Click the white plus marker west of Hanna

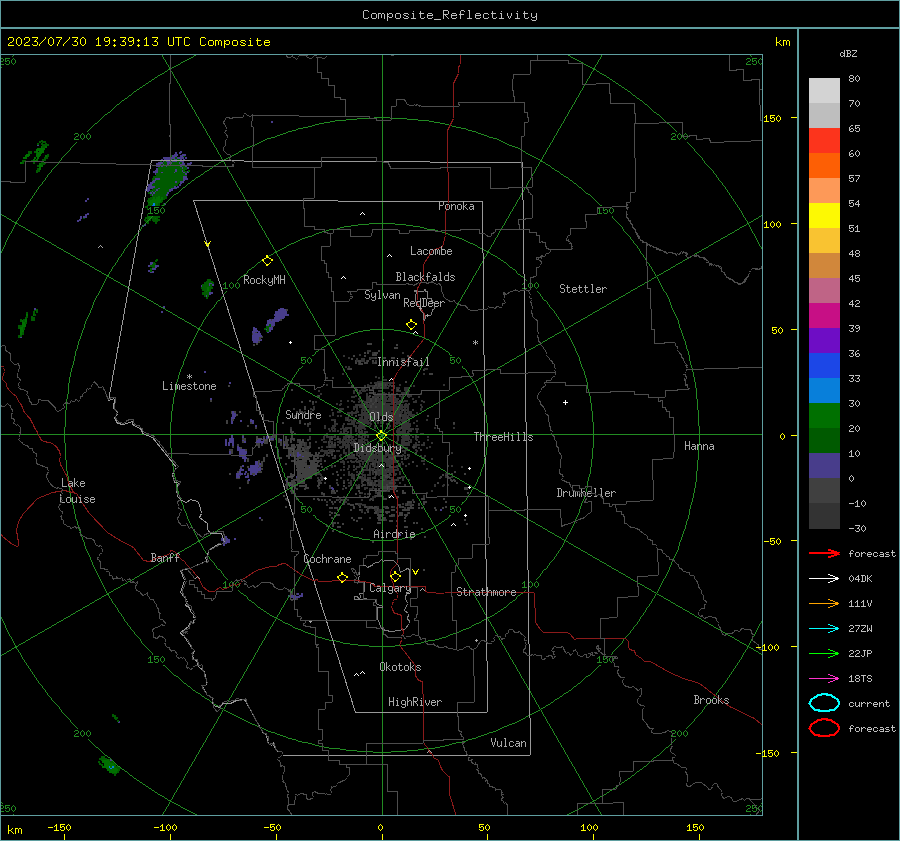pos(565,402)
